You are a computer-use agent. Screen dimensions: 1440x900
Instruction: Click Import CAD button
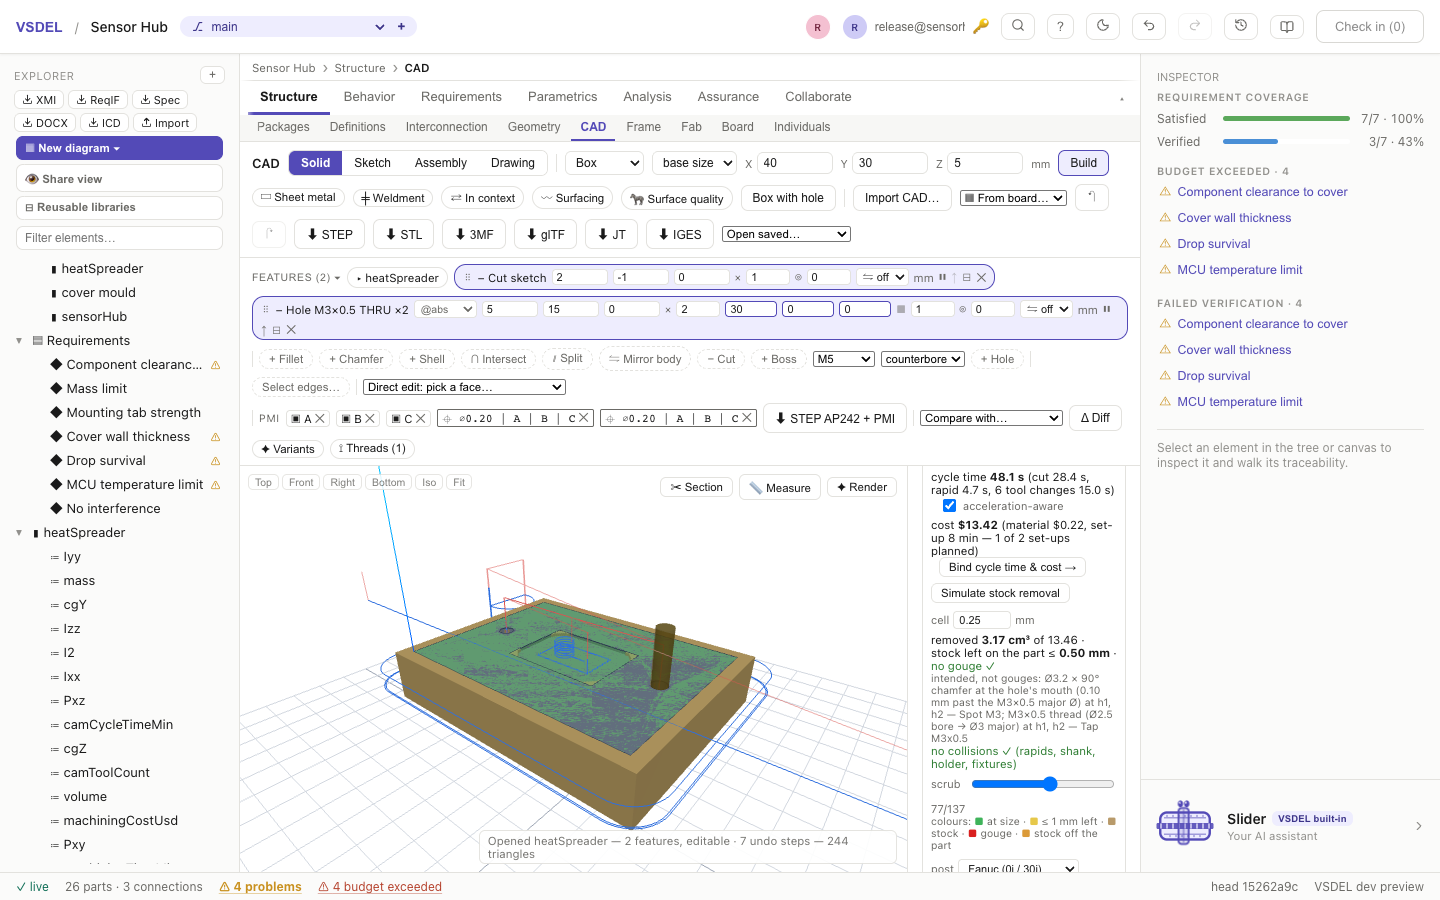902,198
